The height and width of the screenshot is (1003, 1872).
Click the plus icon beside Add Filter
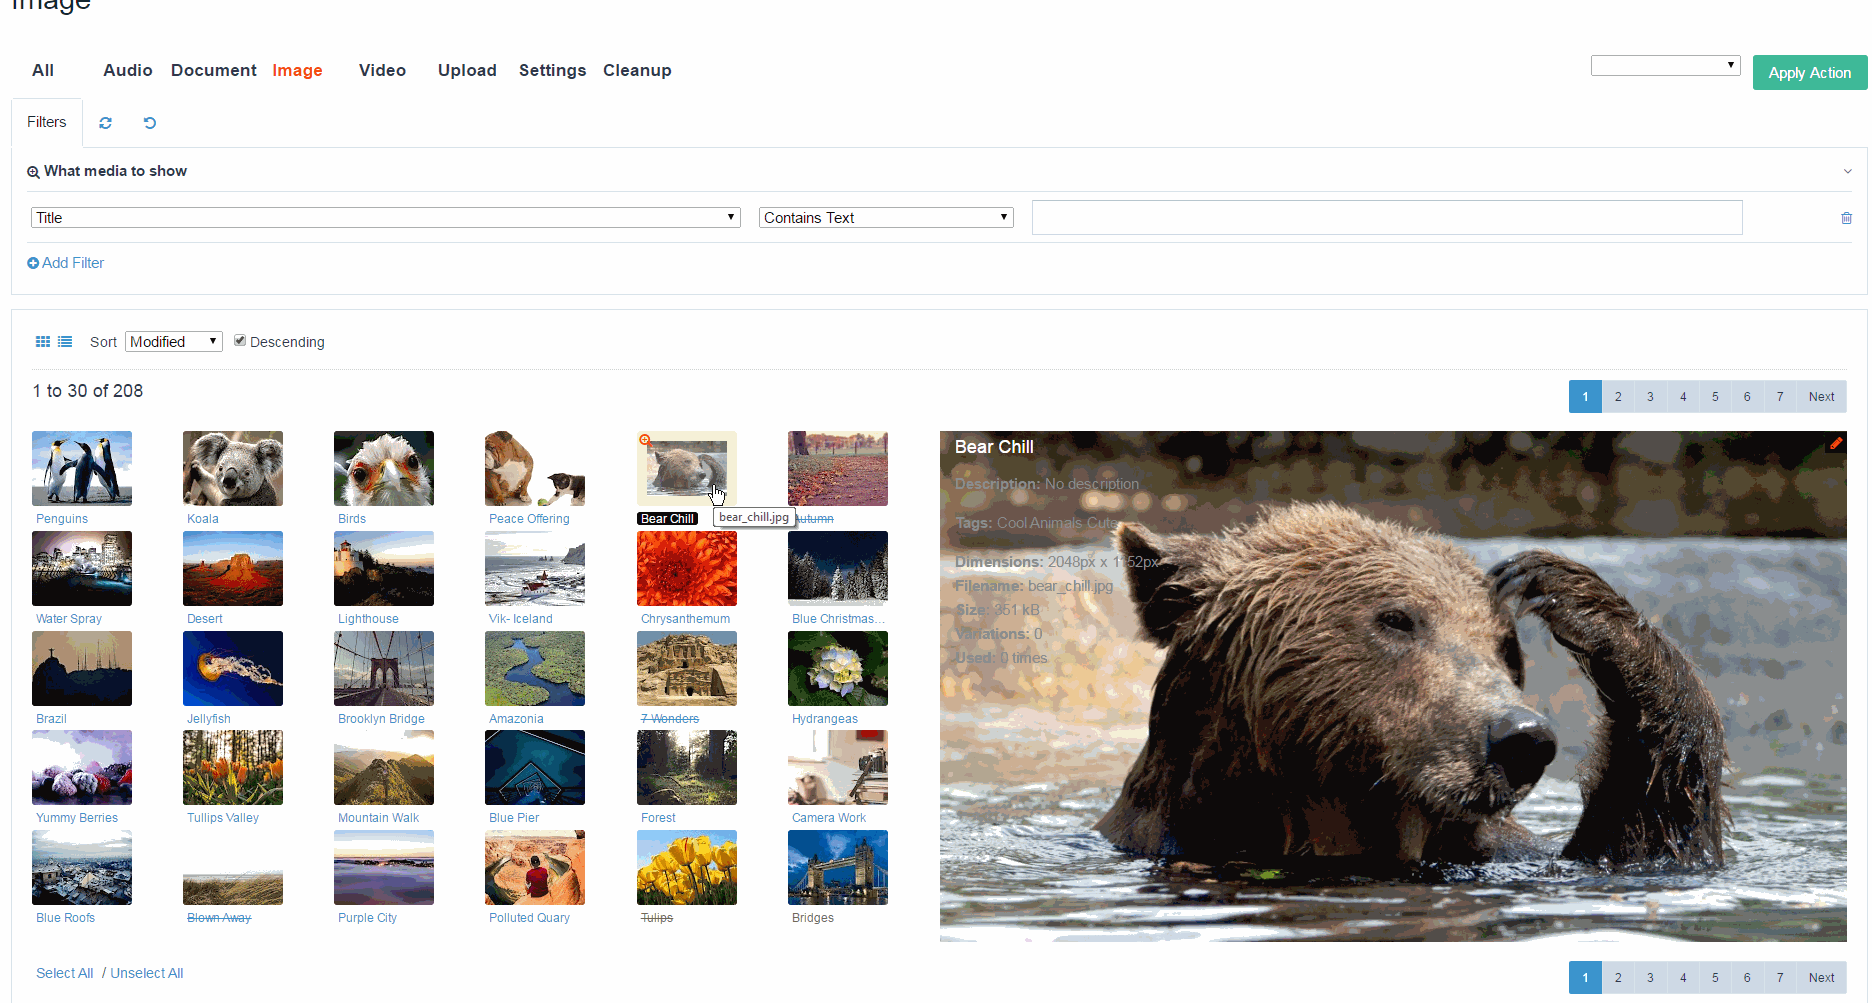point(33,263)
